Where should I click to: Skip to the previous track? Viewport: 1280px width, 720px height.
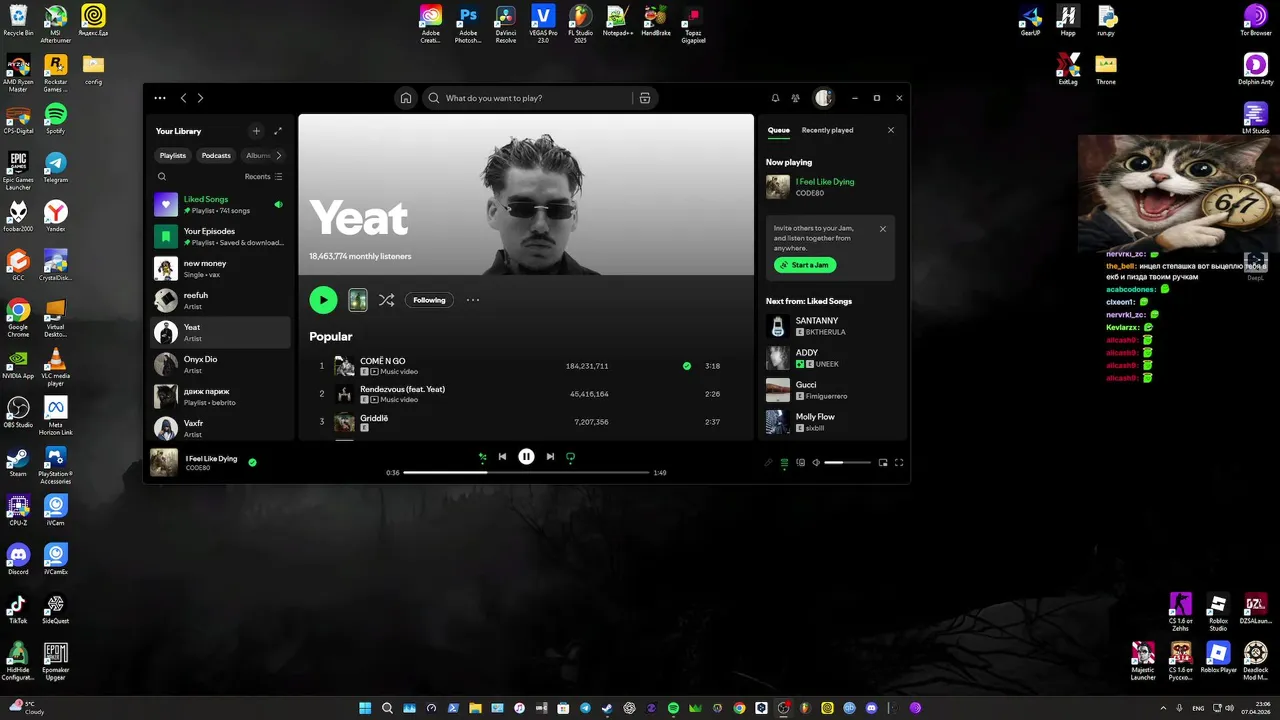pos(502,457)
